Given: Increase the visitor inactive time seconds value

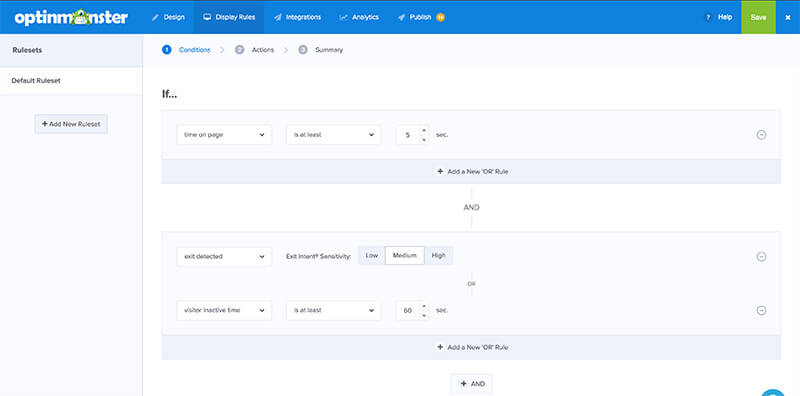Looking at the screenshot, I should [424, 306].
